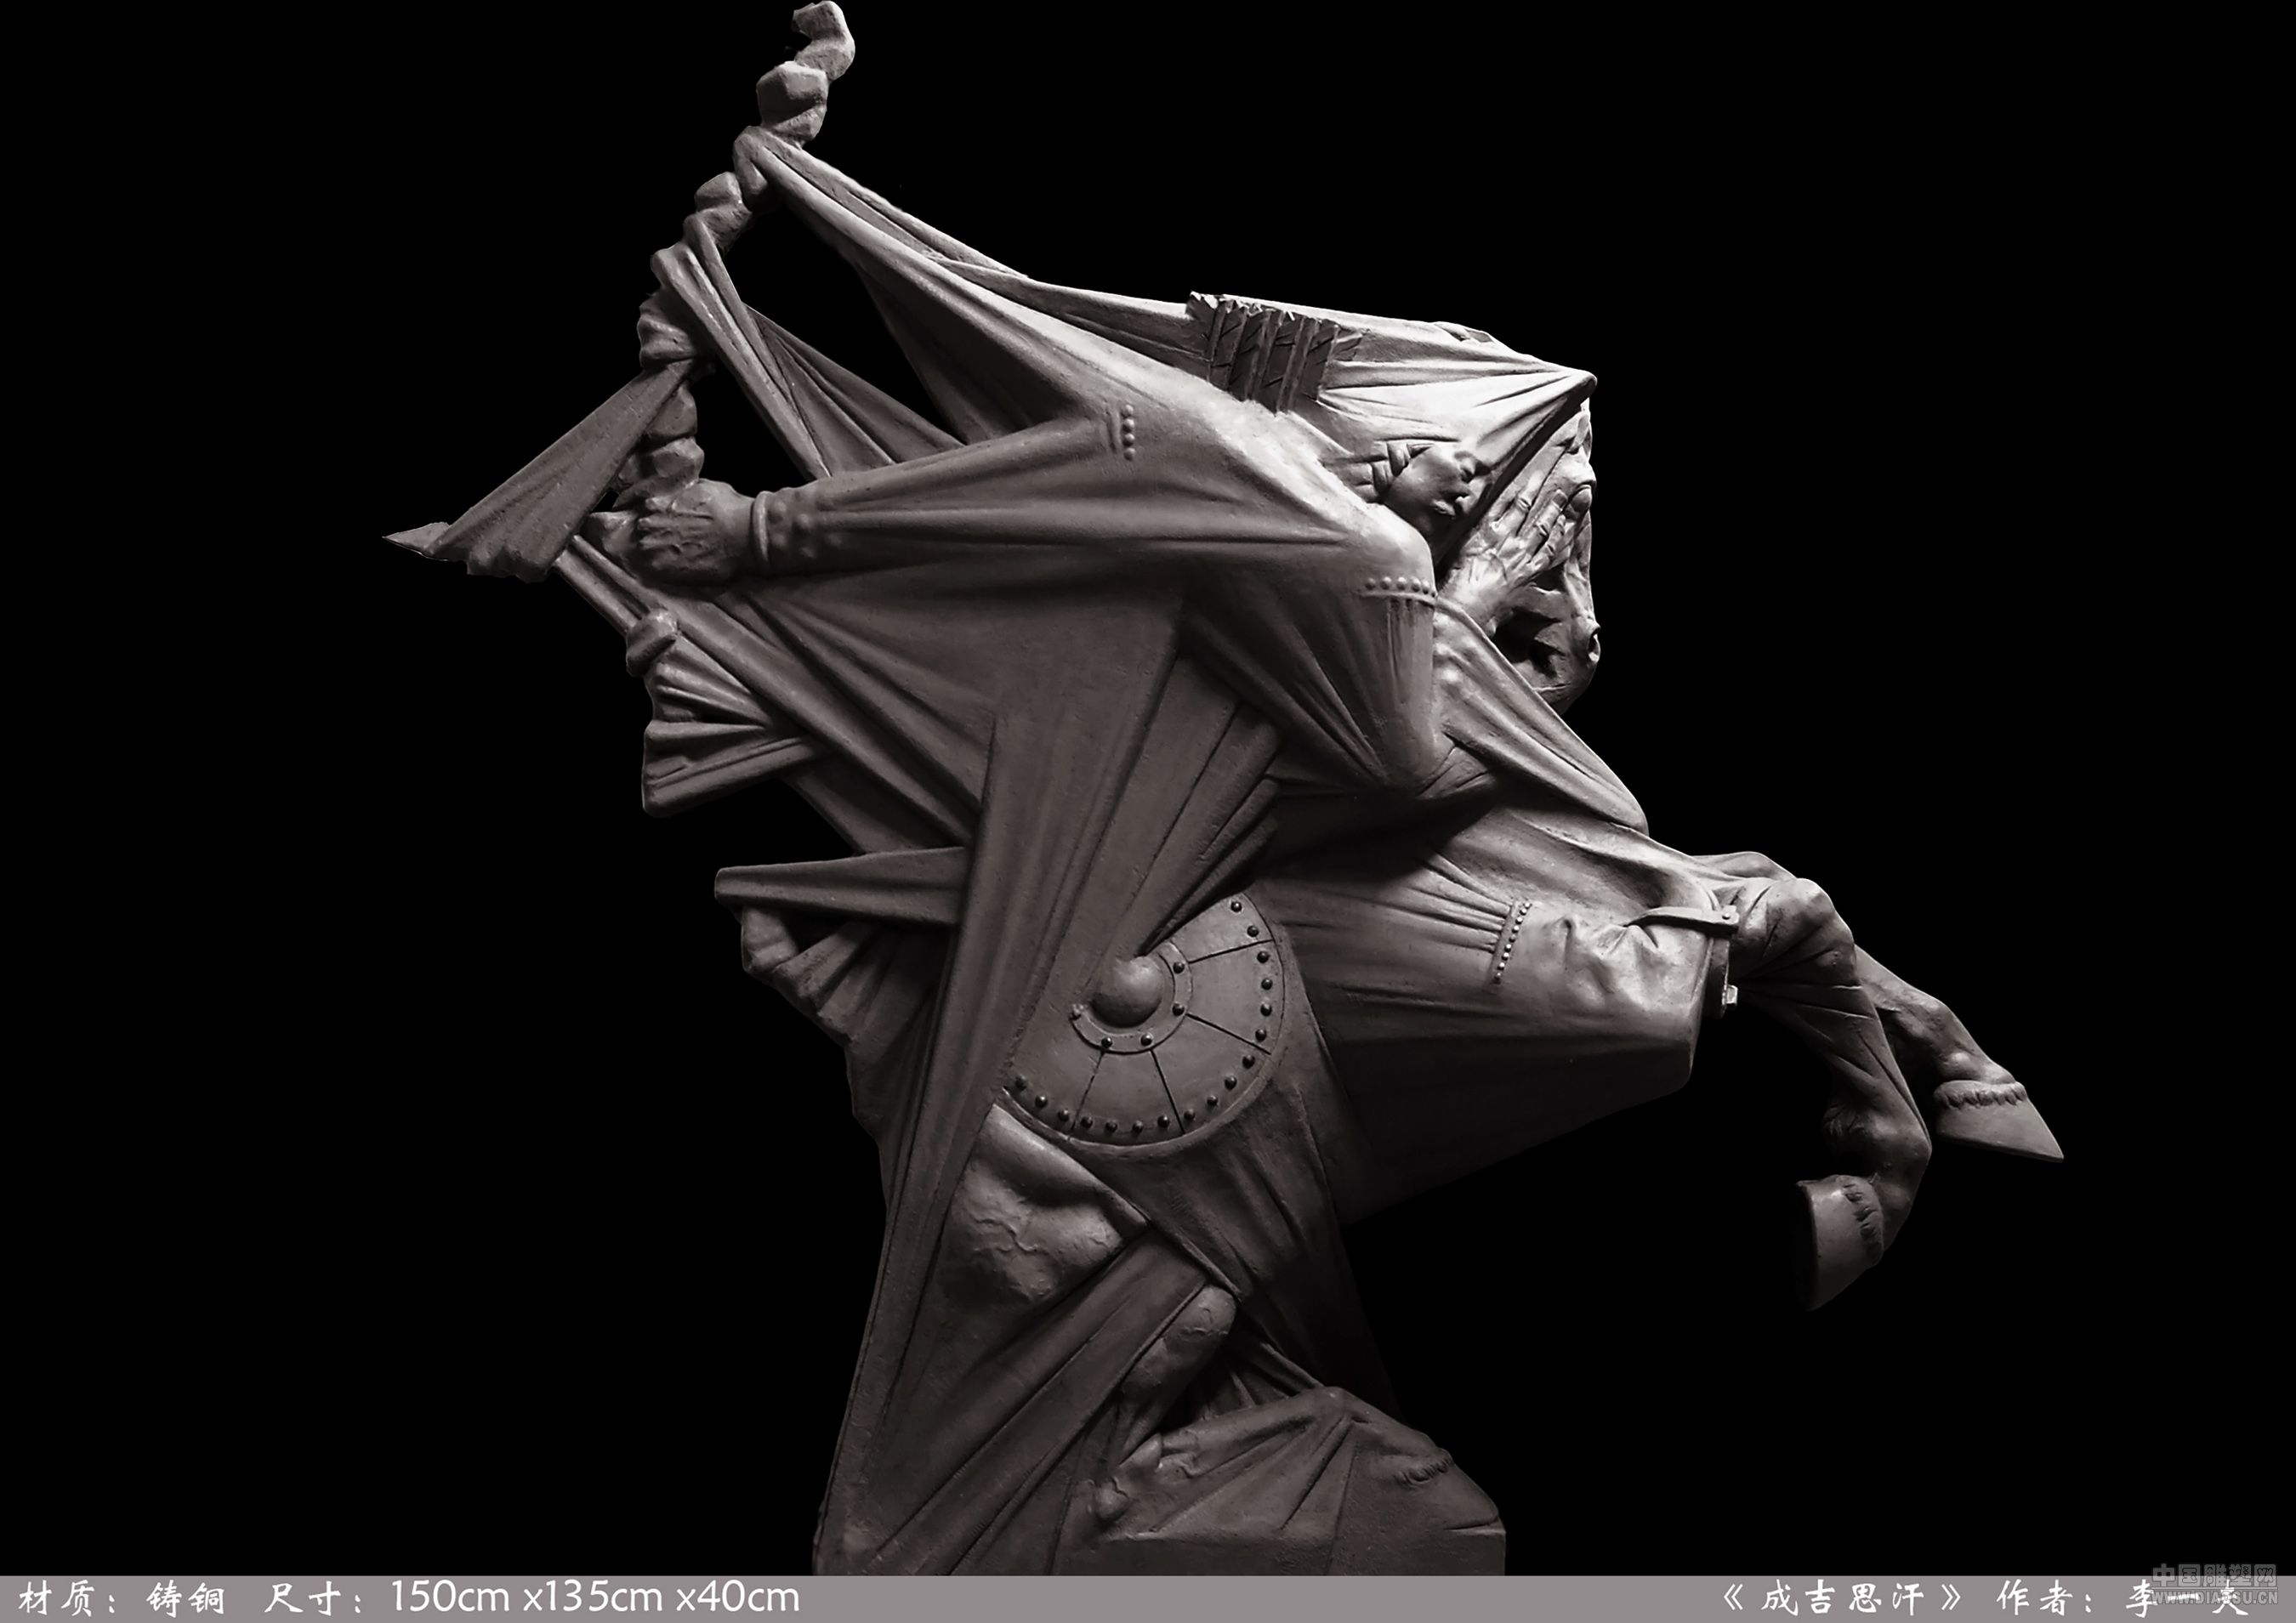Click the sculpture title "《成吉思汗》"
The image size is (2296, 1623).
point(1843,1599)
